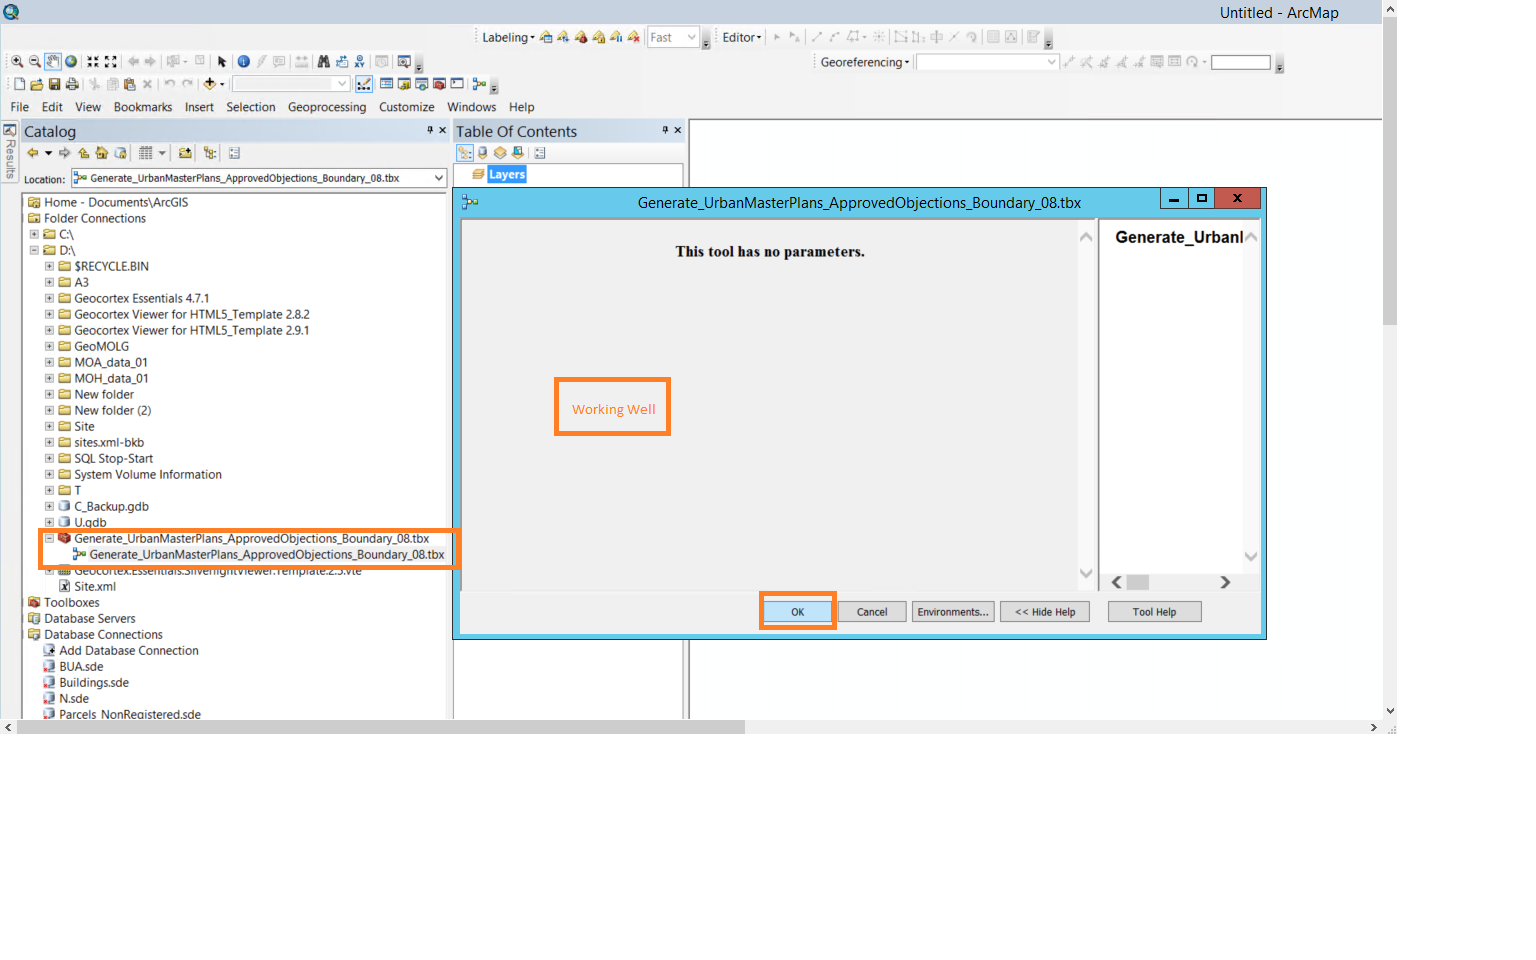Print the map
The height and width of the screenshot is (960, 1536).
(72, 84)
